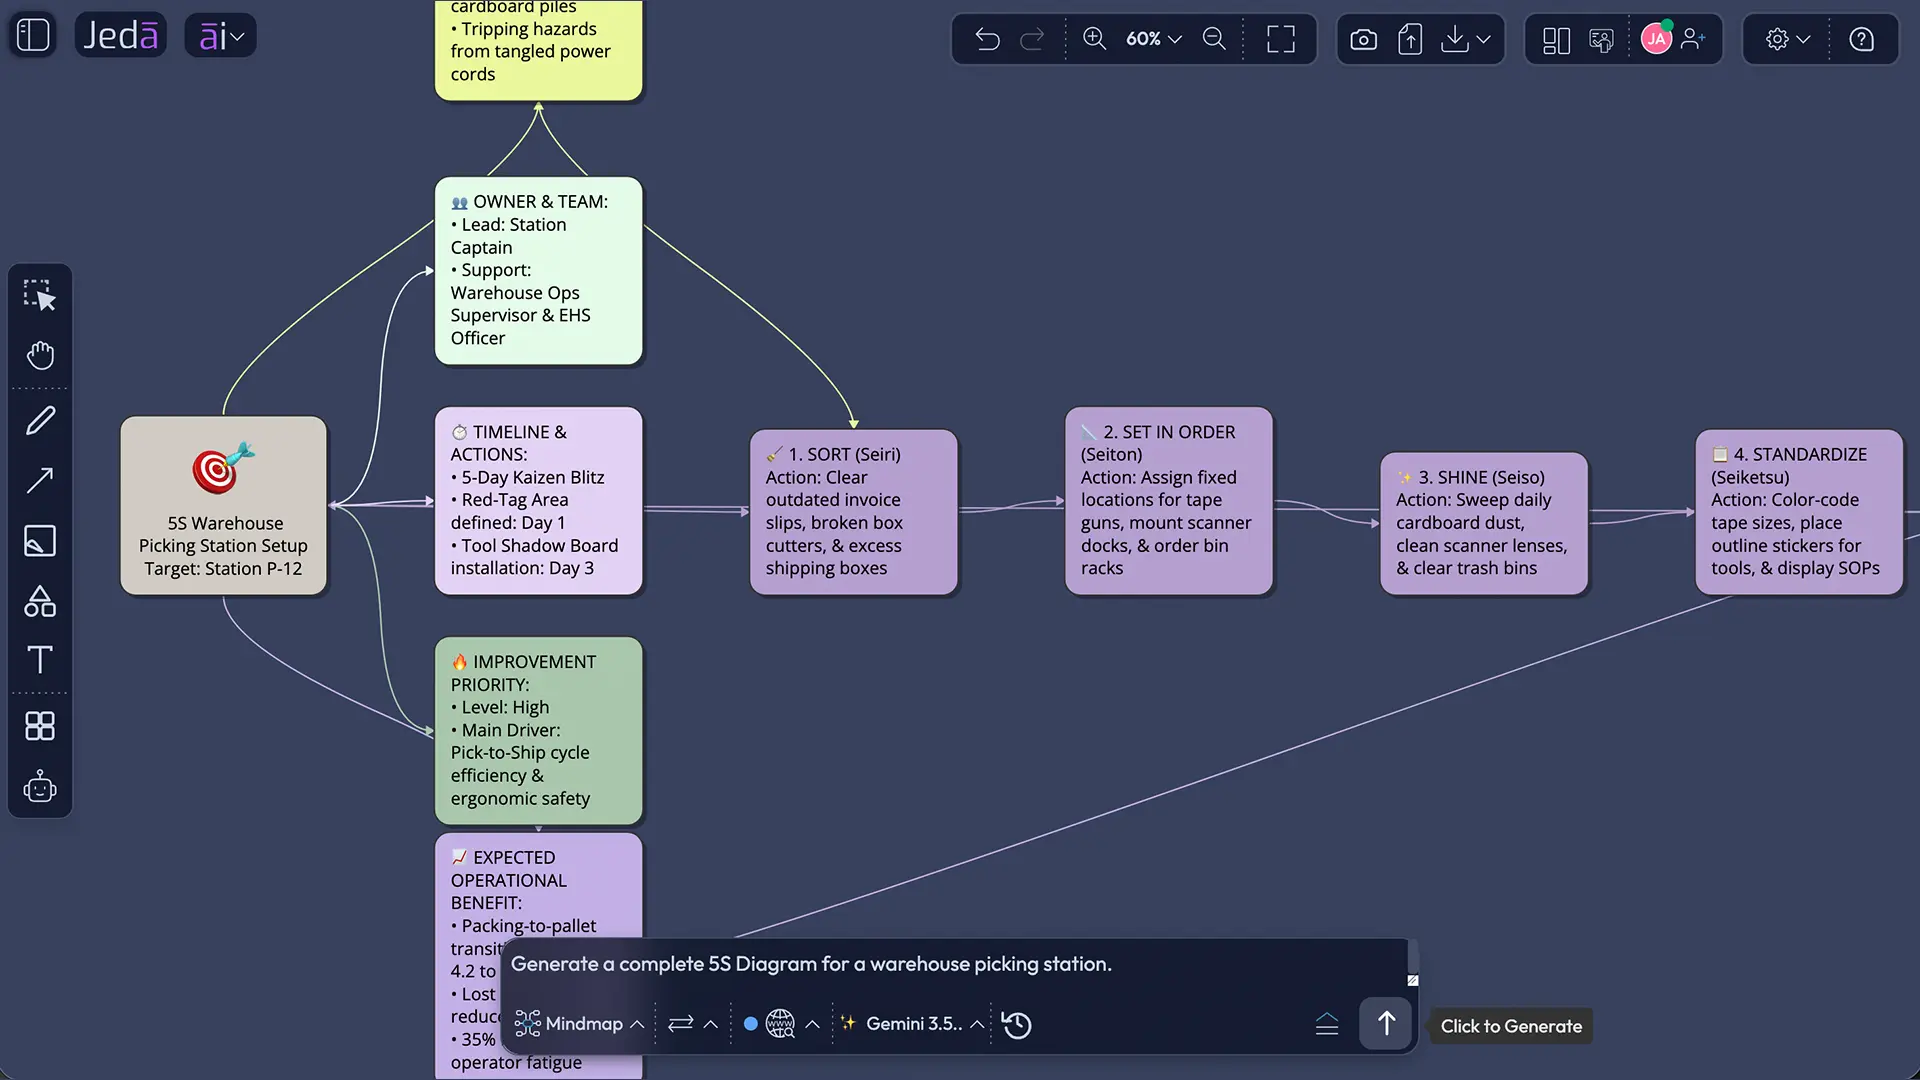1920x1080 pixels.
Task: Collapse the prompt bar options
Action: (x=1327, y=1024)
